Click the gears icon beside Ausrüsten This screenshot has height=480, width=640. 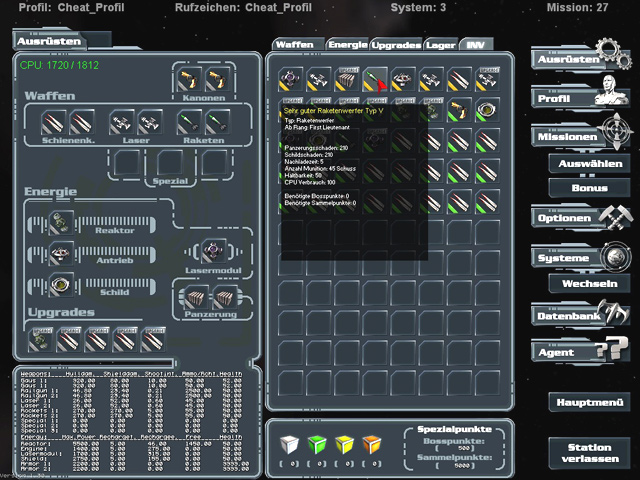pyautogui.click(x=613, y=53)
